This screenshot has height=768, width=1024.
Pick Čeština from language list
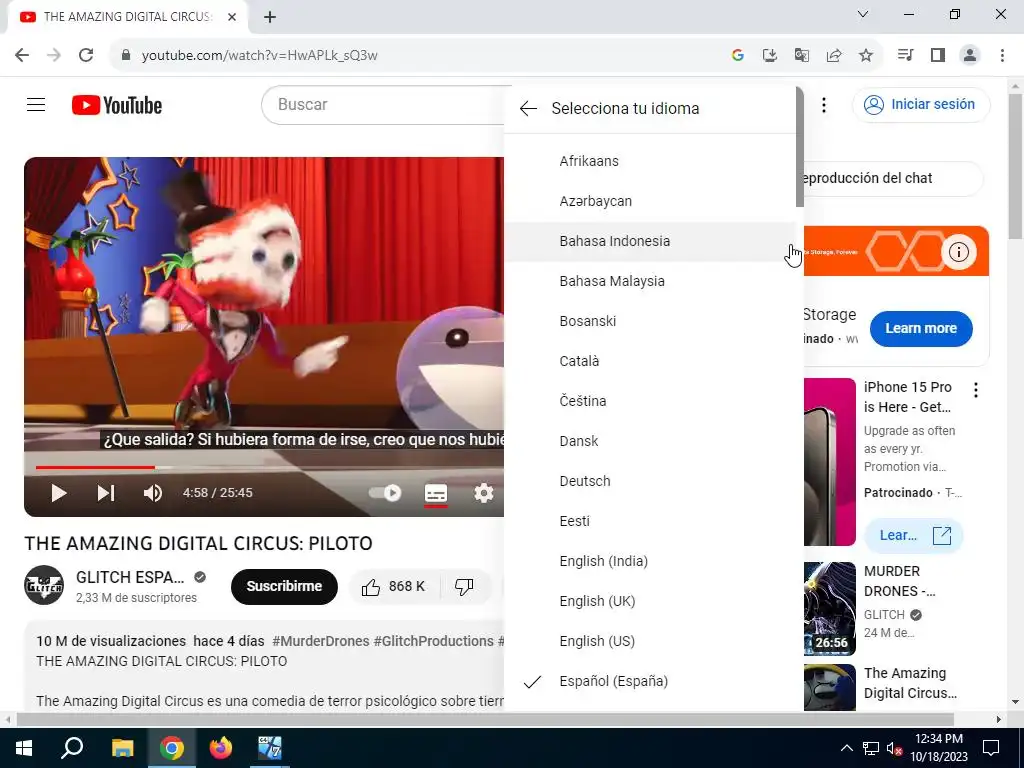(x=650, y=401)
